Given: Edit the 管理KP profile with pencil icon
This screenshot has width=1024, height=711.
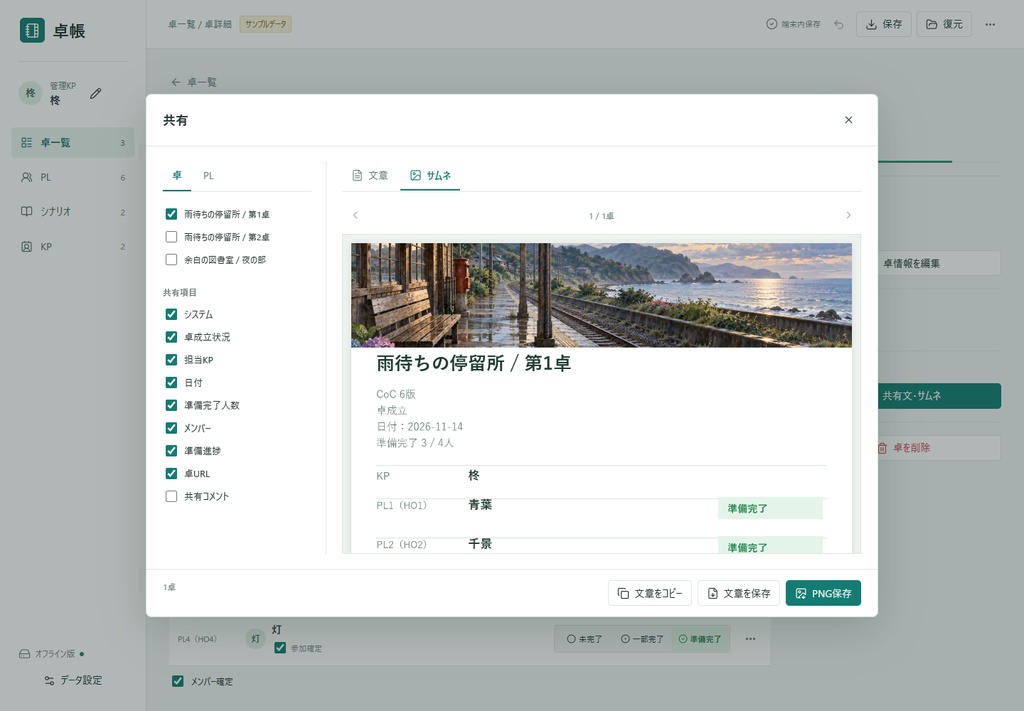Looking at the screenshot, I should (95, 93).
